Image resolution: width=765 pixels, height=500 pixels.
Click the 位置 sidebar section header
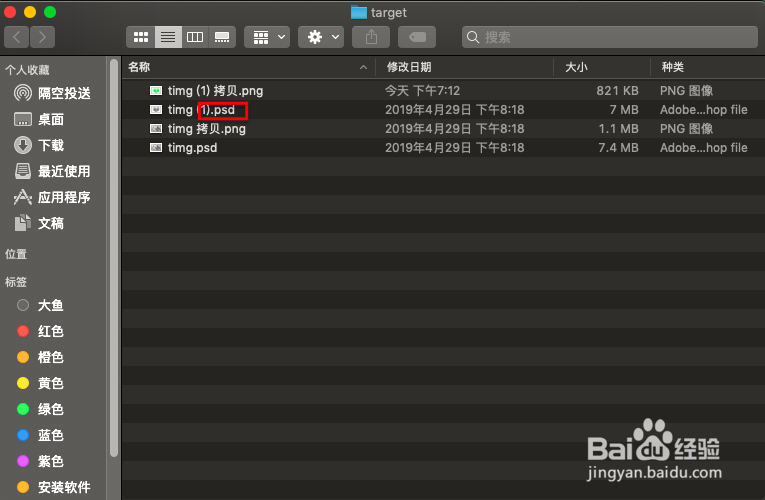[x=16, y=254]
